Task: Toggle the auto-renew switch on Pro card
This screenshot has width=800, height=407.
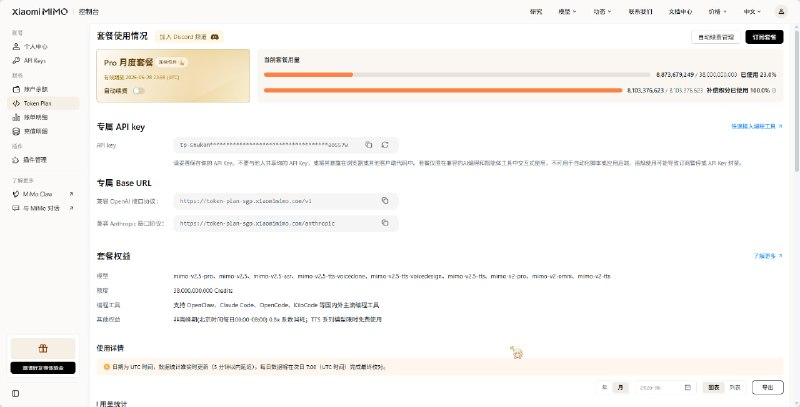Action: (138, 91)
